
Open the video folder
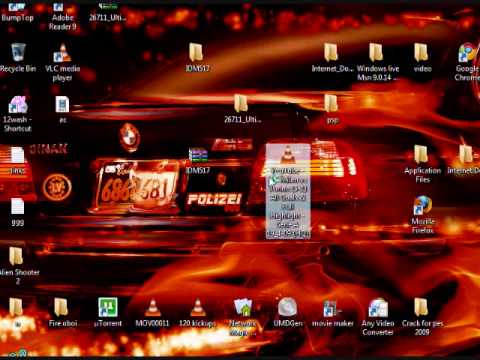[x=422, y=57]
